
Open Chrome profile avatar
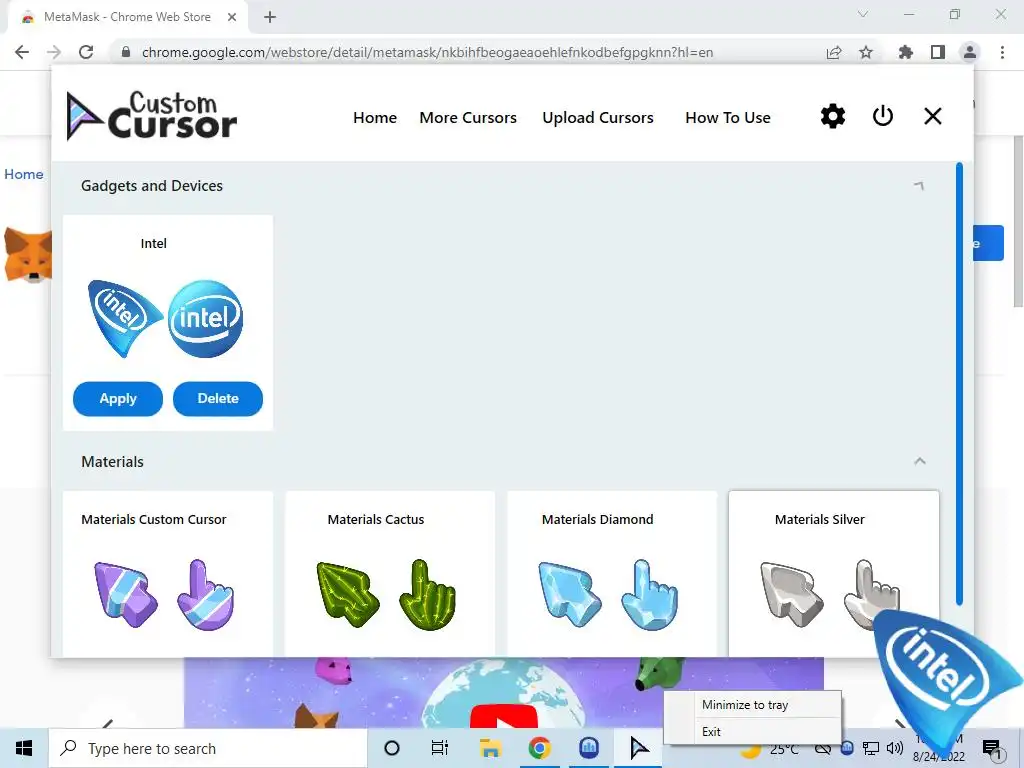pos(970,52)
